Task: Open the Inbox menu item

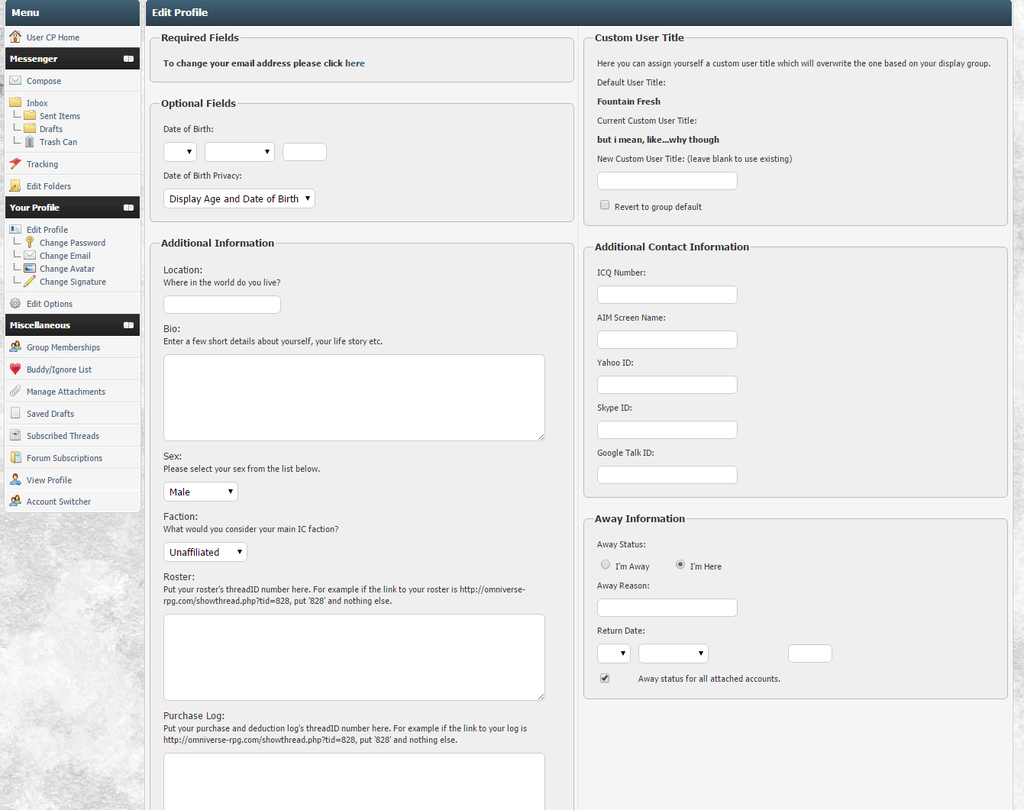Action: tap(37, 103)
